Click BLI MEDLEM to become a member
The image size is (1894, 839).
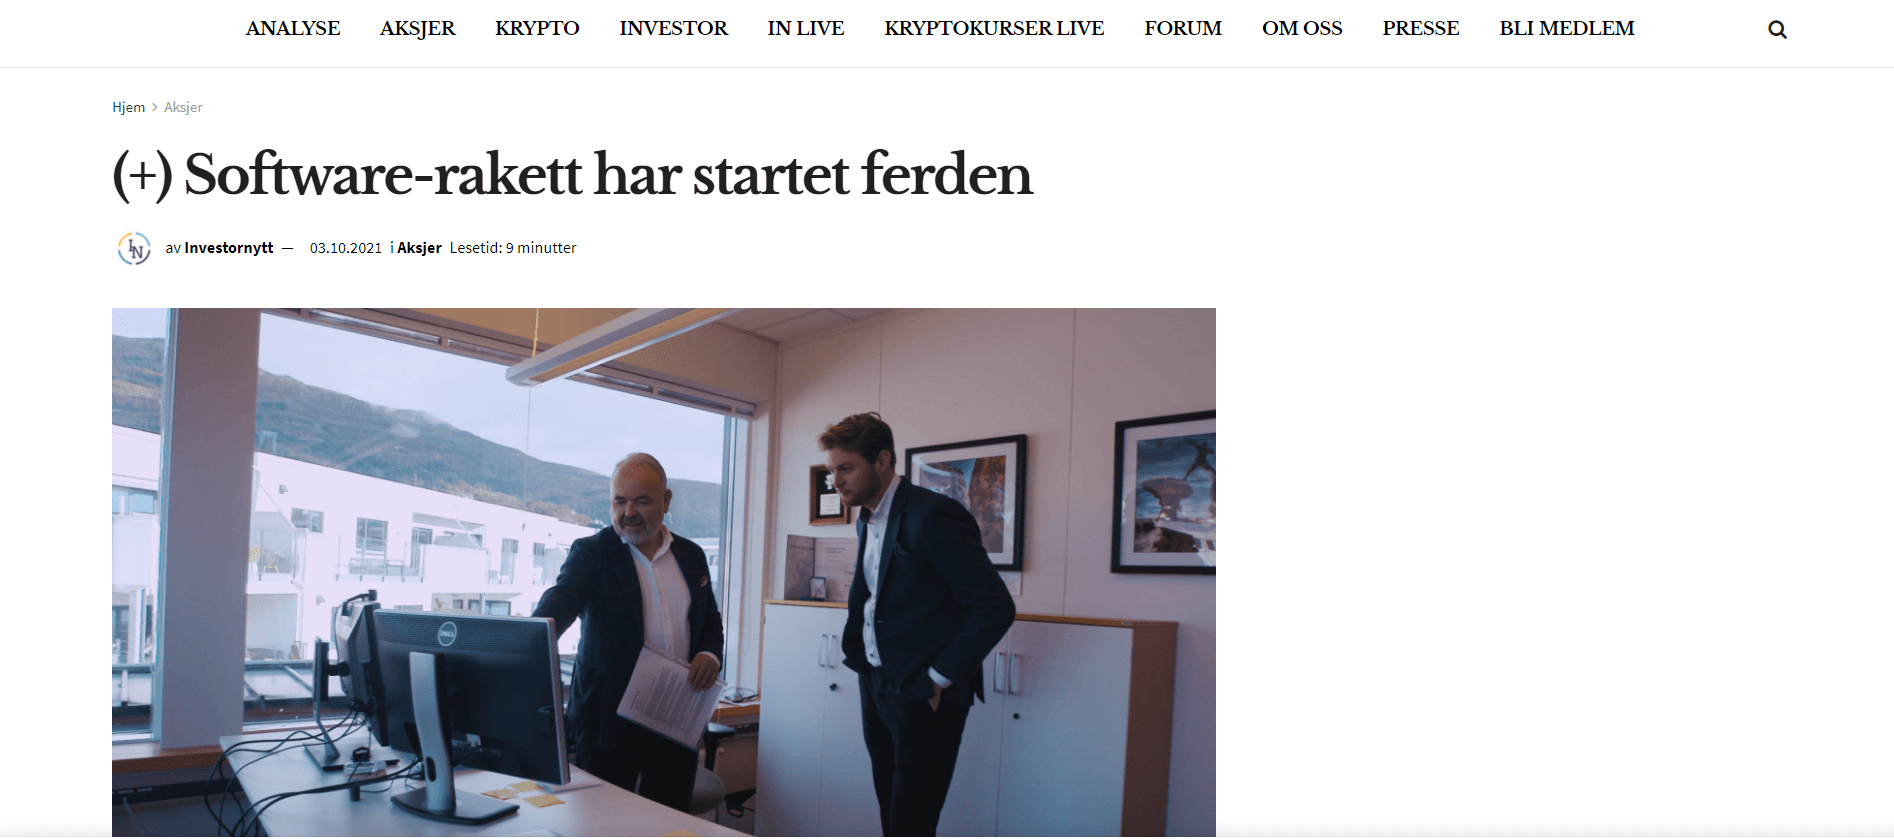click(x=1567, y=28)
